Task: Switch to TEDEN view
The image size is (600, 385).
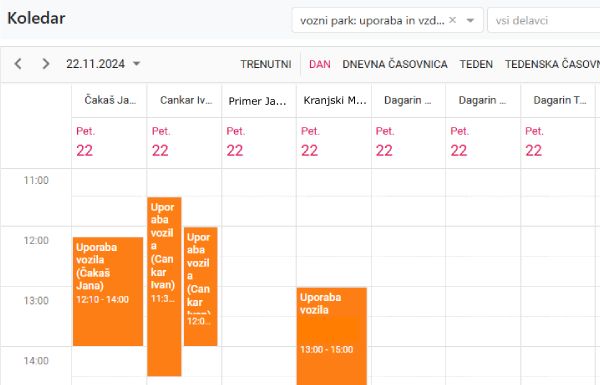Action: 476,64
